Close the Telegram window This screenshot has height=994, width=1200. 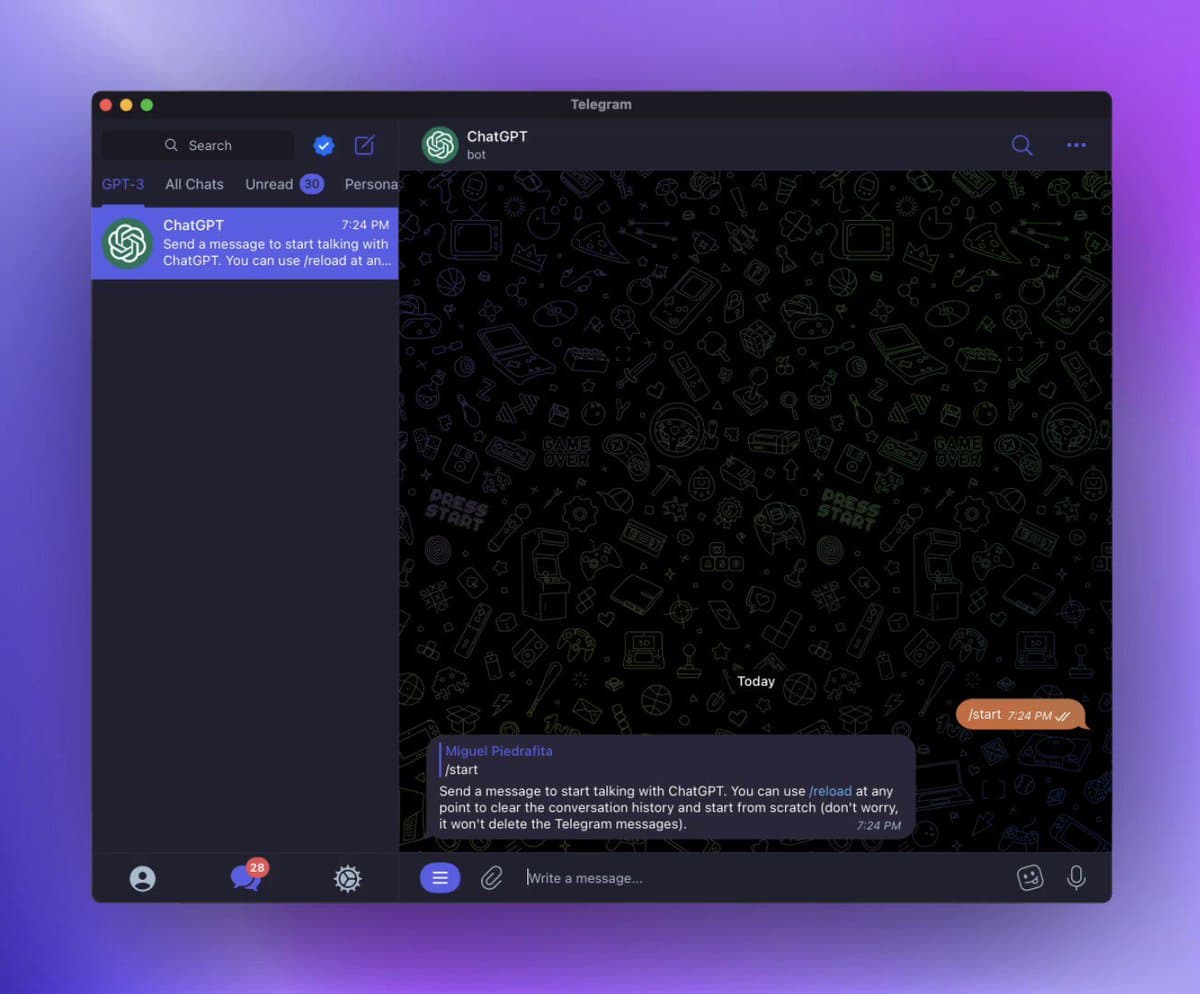tap(106, 104)
